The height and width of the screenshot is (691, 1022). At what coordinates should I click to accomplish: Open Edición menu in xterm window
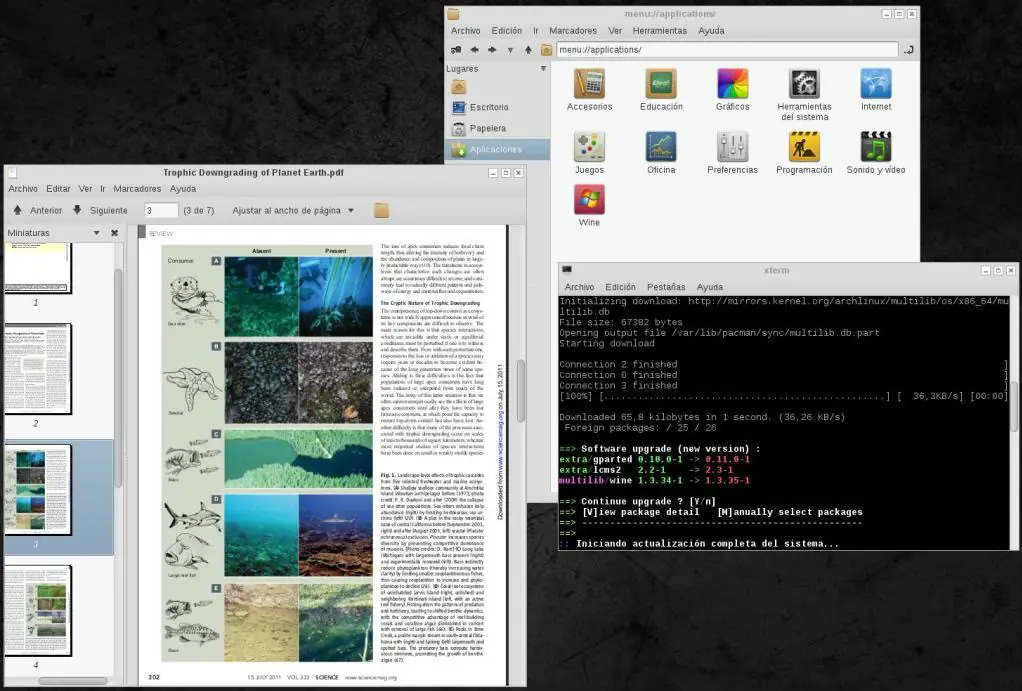tap(620, 287)
